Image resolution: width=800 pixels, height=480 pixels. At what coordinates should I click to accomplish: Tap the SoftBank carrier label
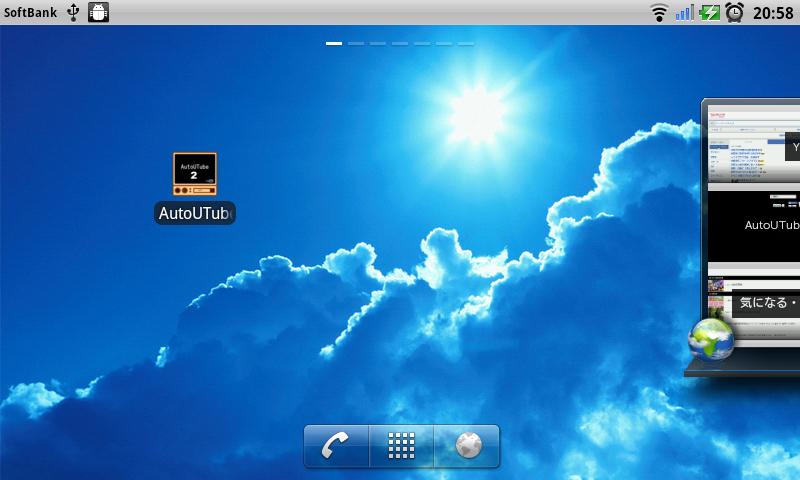coord(31,12)
